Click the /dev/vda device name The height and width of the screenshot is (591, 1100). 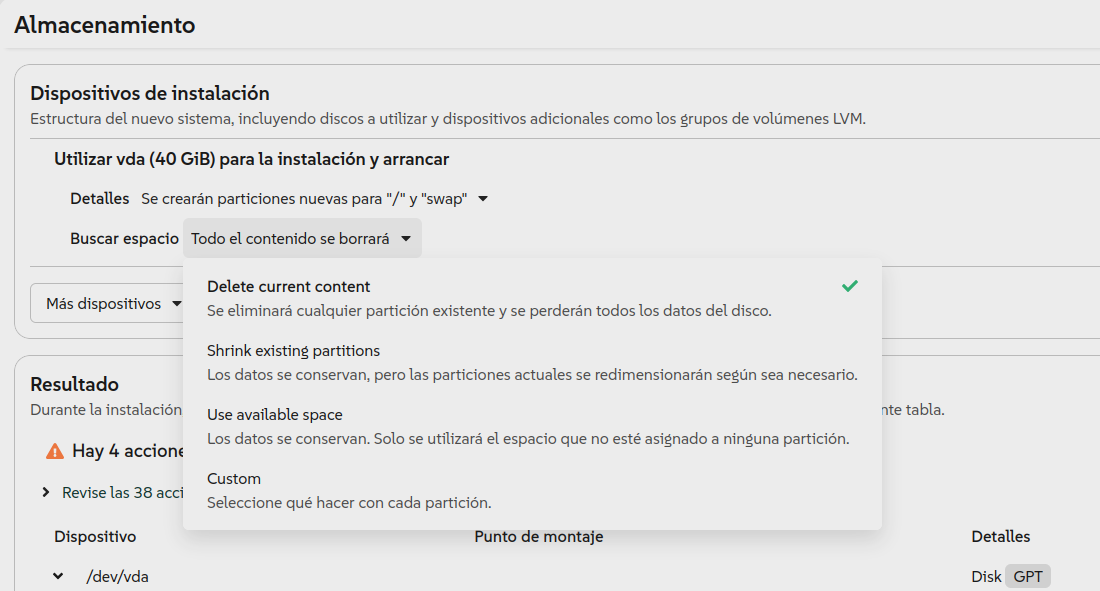(x=117, y=576)
